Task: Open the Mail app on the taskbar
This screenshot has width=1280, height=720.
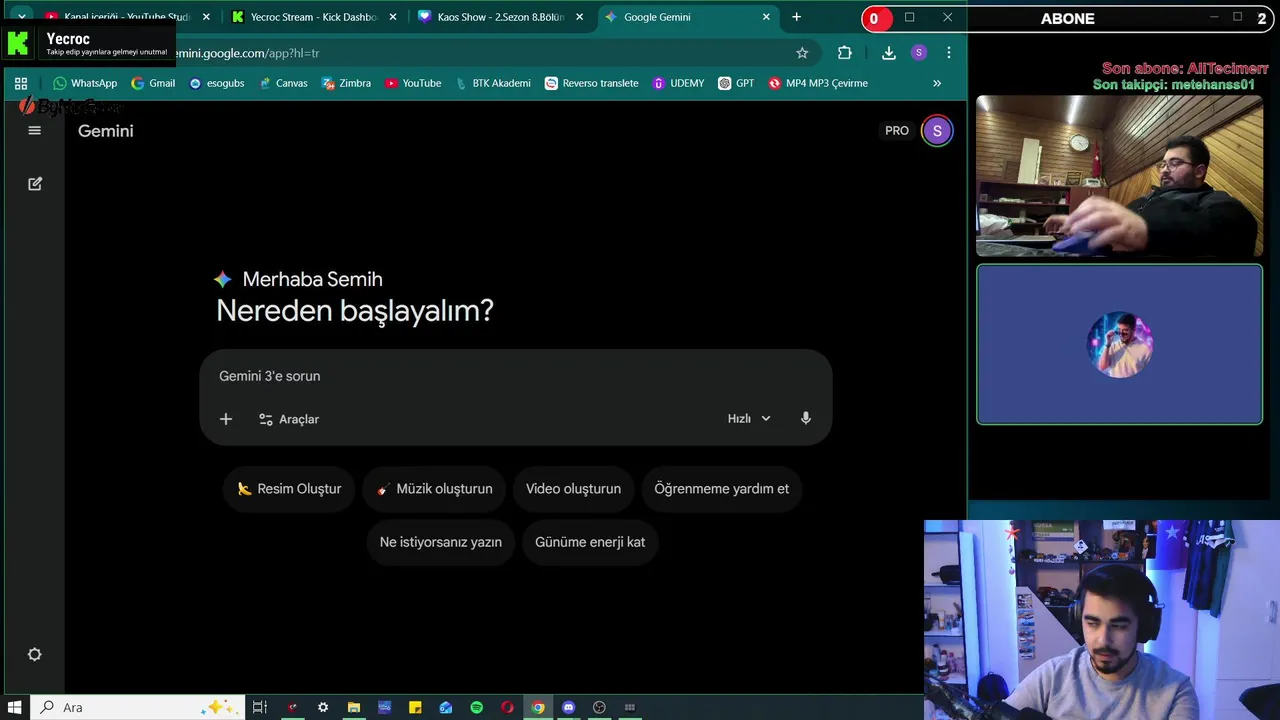Action: pyautogui.click(x=446, y=707)
